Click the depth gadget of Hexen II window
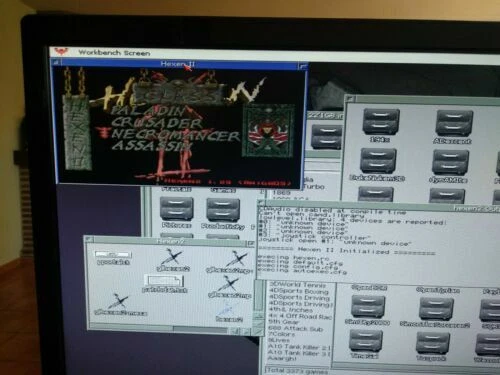The width and height of the screenshot is (500, 375). coord(303,67)
